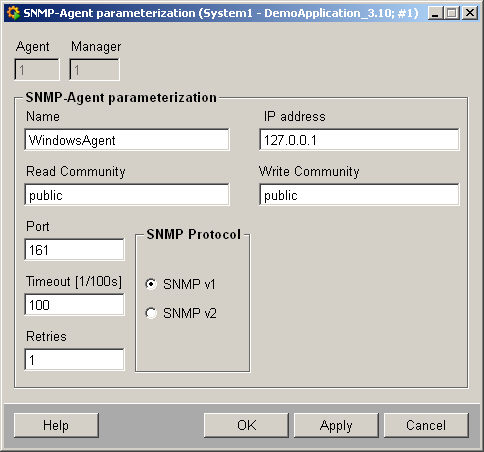Click the Write Community text field

pos(359,195)
